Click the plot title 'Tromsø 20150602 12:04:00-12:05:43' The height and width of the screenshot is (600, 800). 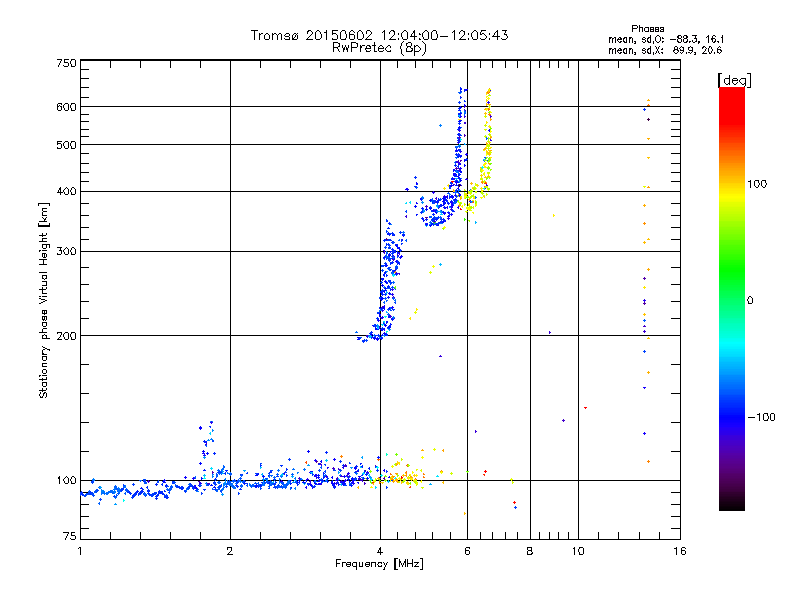point(380,35)
